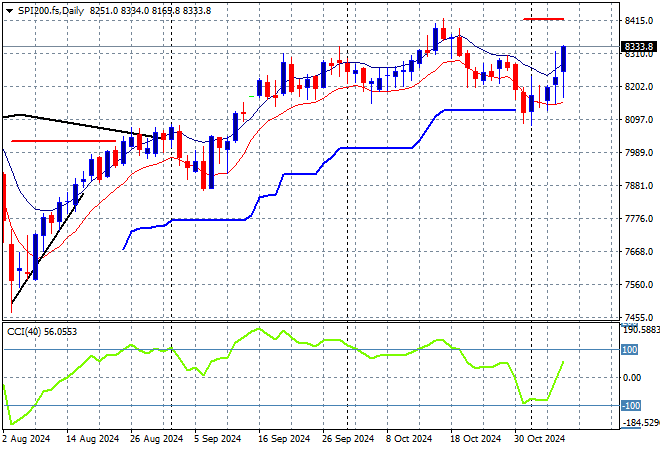This screenshot has width=660, height=450.
Task: Click the 7989.0 price axis label
Action: 639,152
